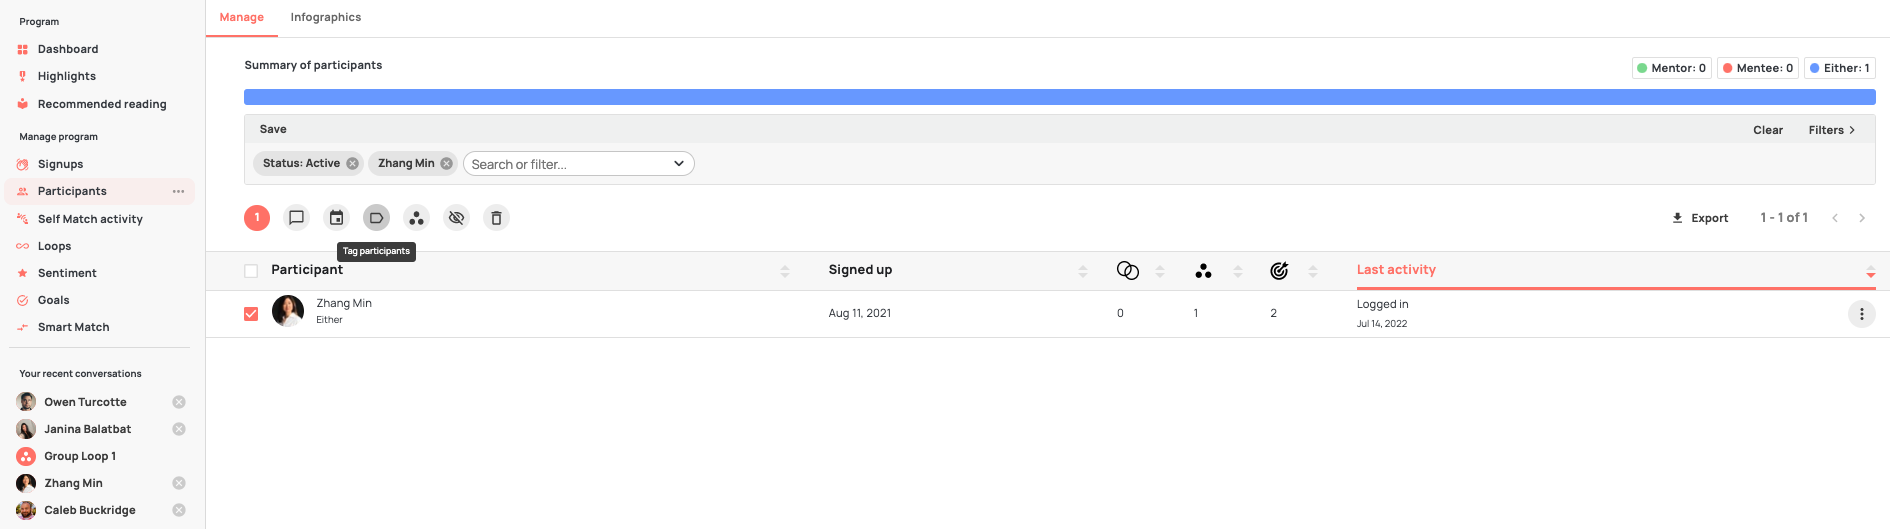Switch to the Infographics tab
The height and width of the screenshot is (529, 1890).
pyautogui.click(x=326, y=17)
